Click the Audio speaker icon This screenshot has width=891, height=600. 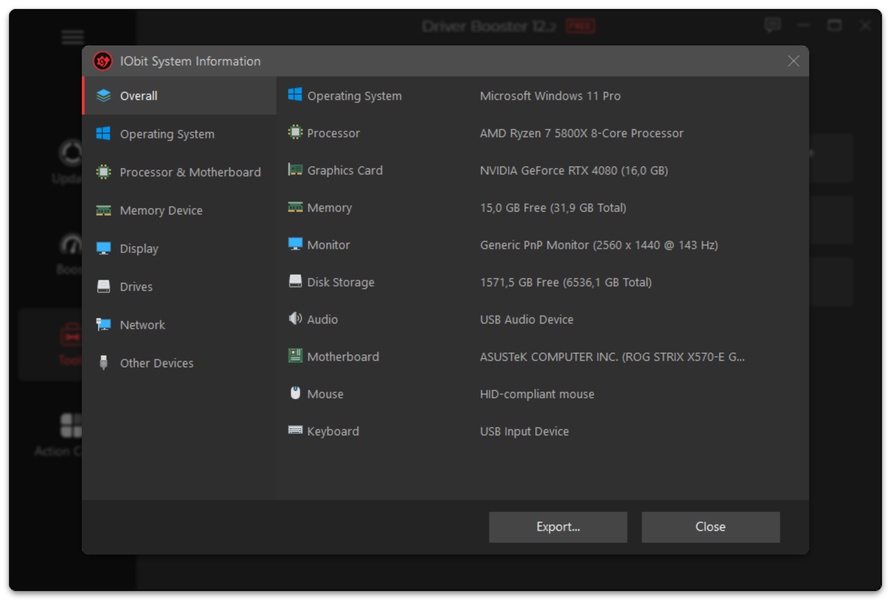pos(295,319)
